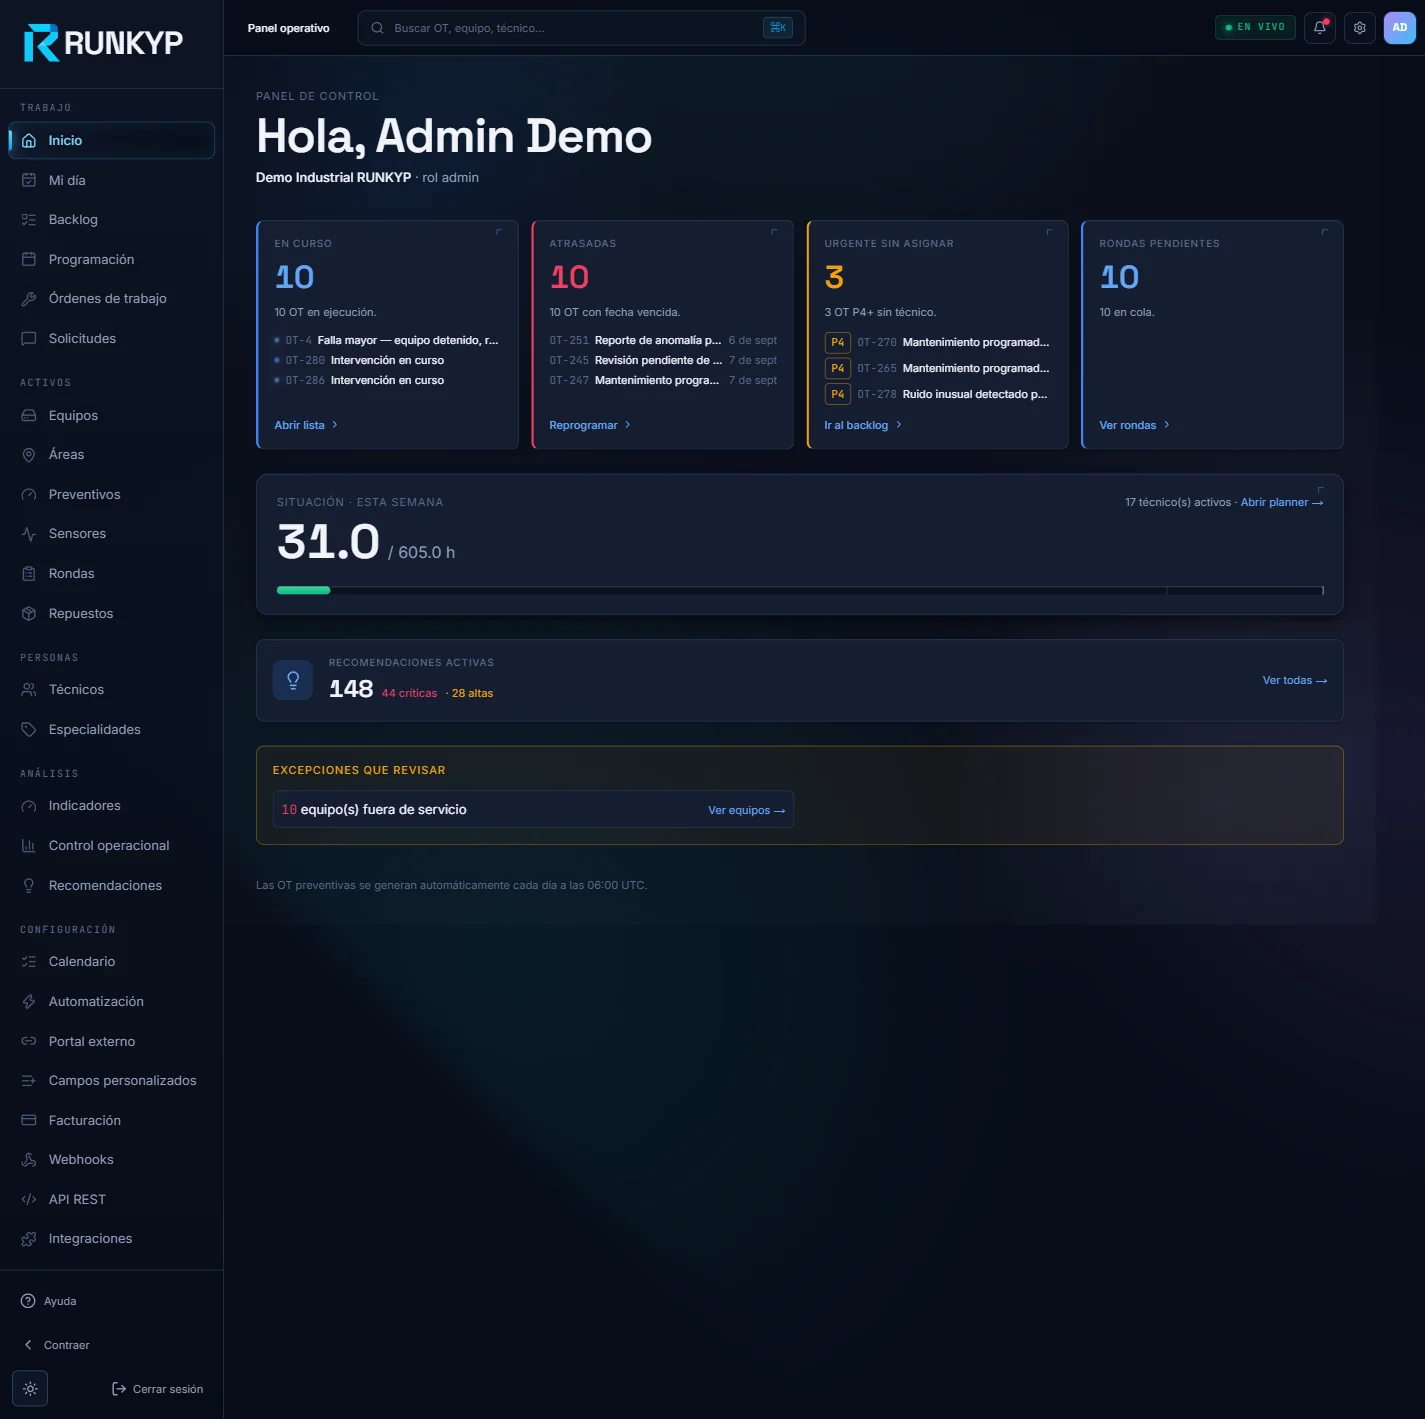Image resolution: width=1425 pixels, height=1419 pixels.
Task: Toggle the light theme sun button
Action: point(30,1389)
